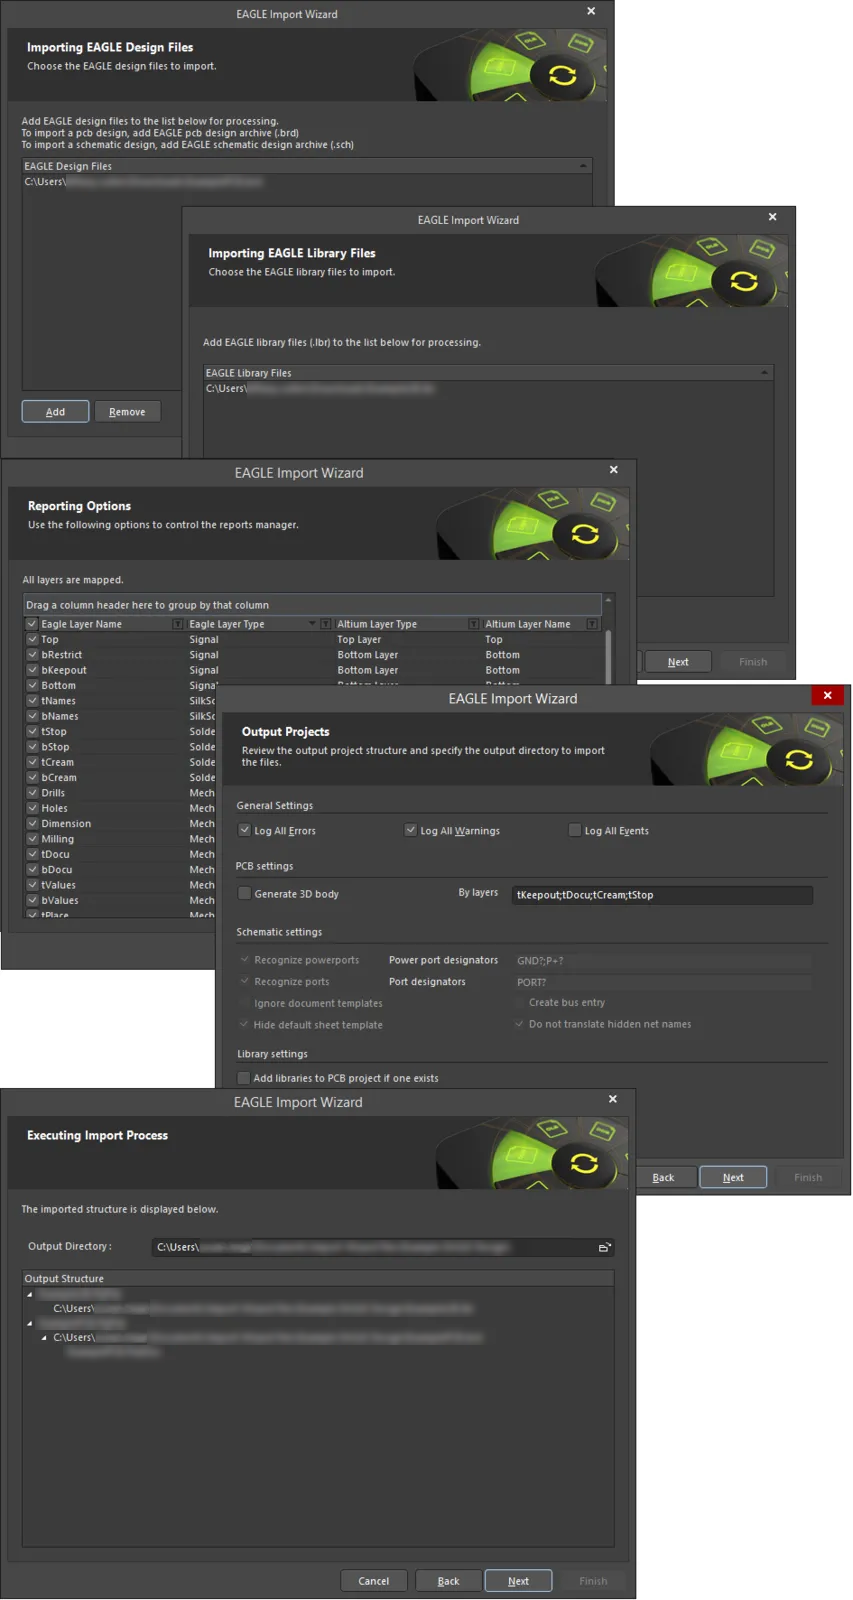Viewport: 853px width, 1600px height.
Task: Click Next in the Output Projects dialog
Action: 733,1177
